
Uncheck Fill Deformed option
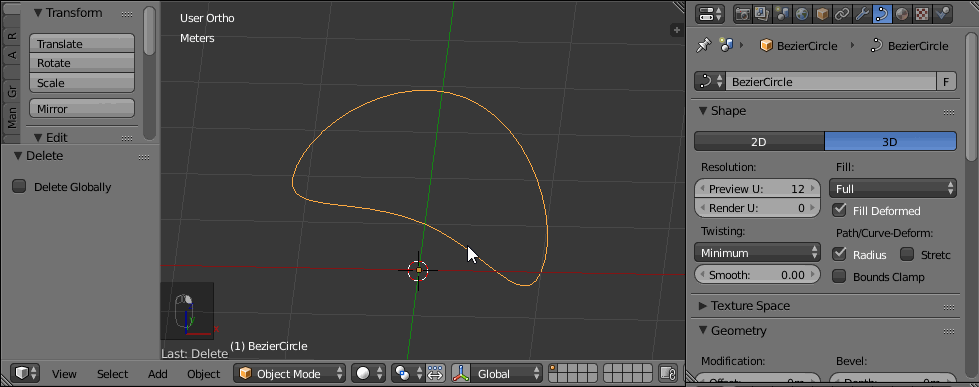tap(840, 210)
